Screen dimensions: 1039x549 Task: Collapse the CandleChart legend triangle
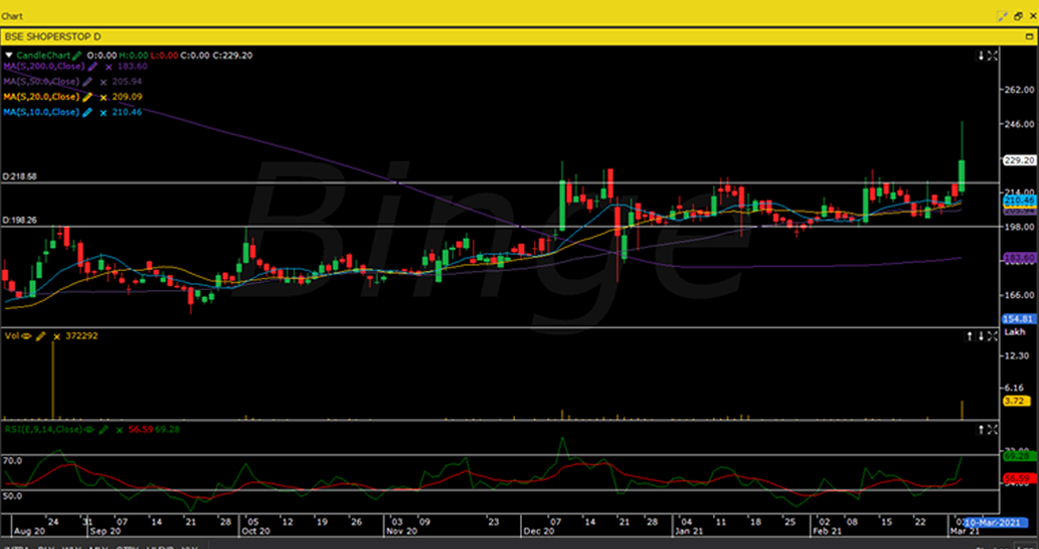[9, 56]
